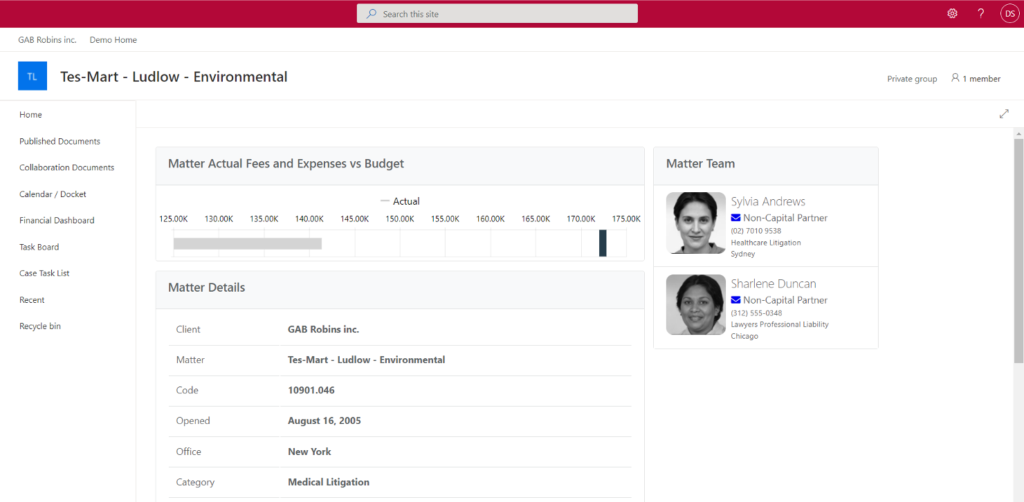This screenshot has height=502, width=1024.
Task: Toggle the Actual legend series in chart
Action: pyautogui.click(x=400, y=201)
